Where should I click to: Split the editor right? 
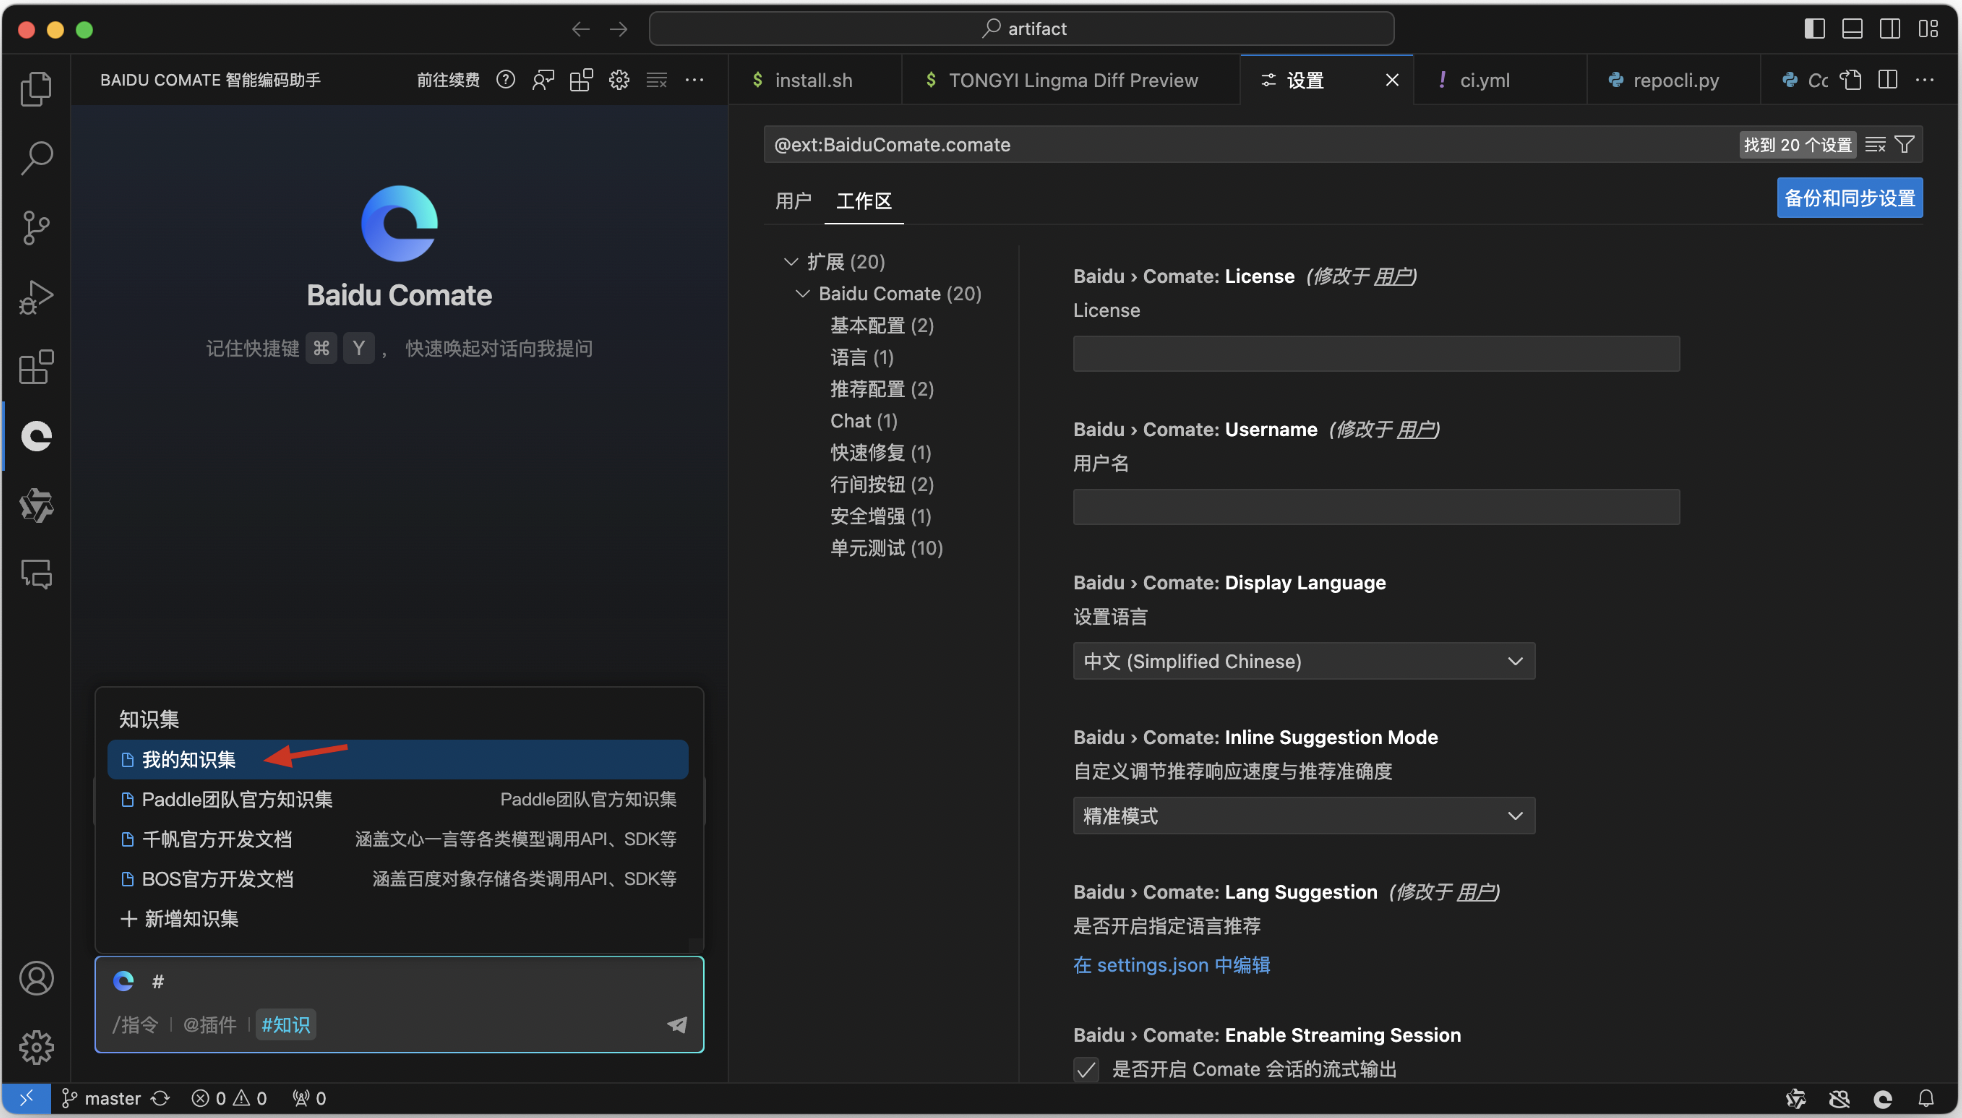[1888, 80]
